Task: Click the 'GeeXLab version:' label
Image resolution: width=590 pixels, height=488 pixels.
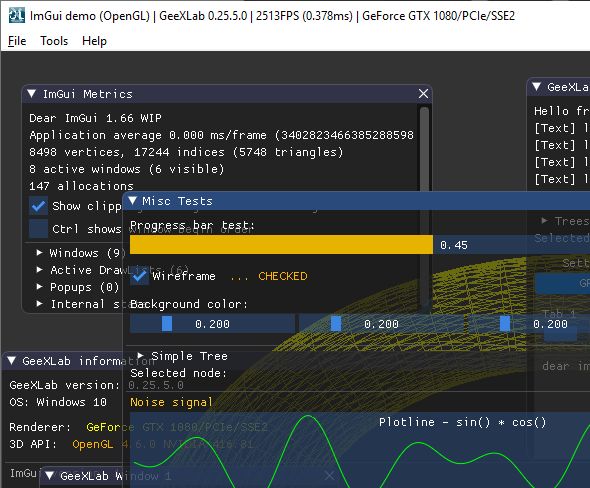Action: click(64, 385)
